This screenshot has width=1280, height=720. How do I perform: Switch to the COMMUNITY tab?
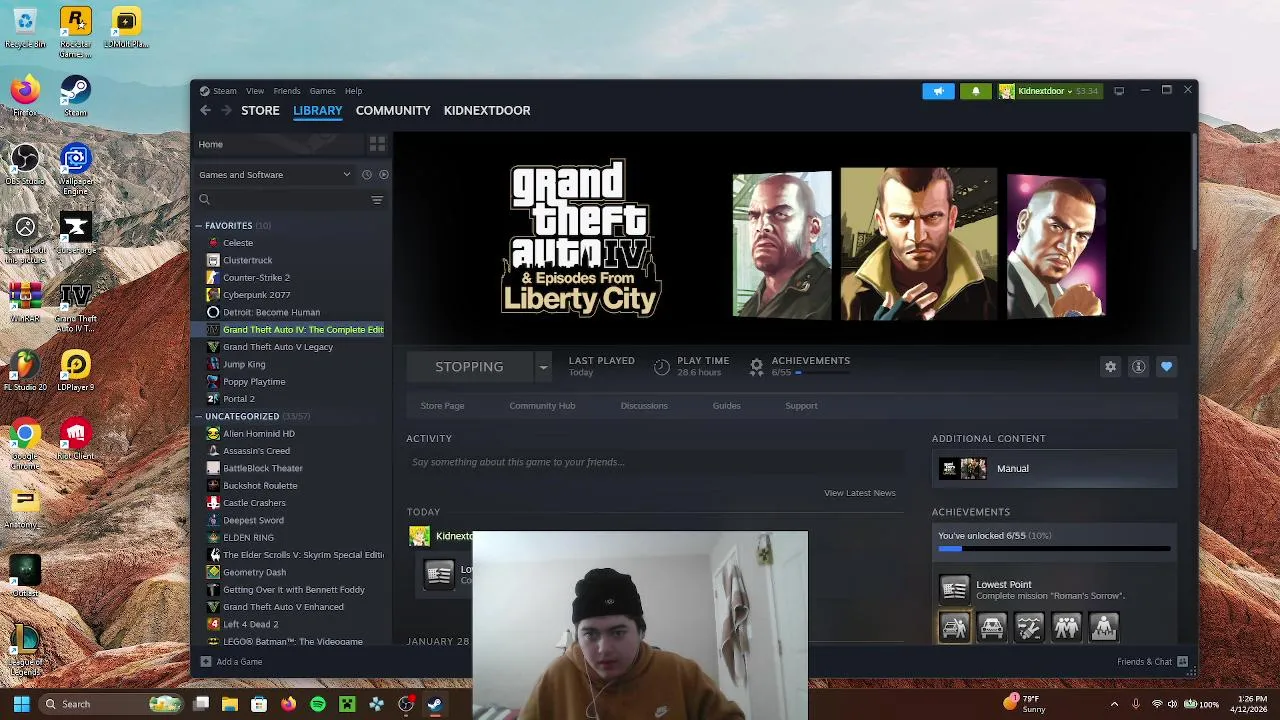(x=393, y=110)
